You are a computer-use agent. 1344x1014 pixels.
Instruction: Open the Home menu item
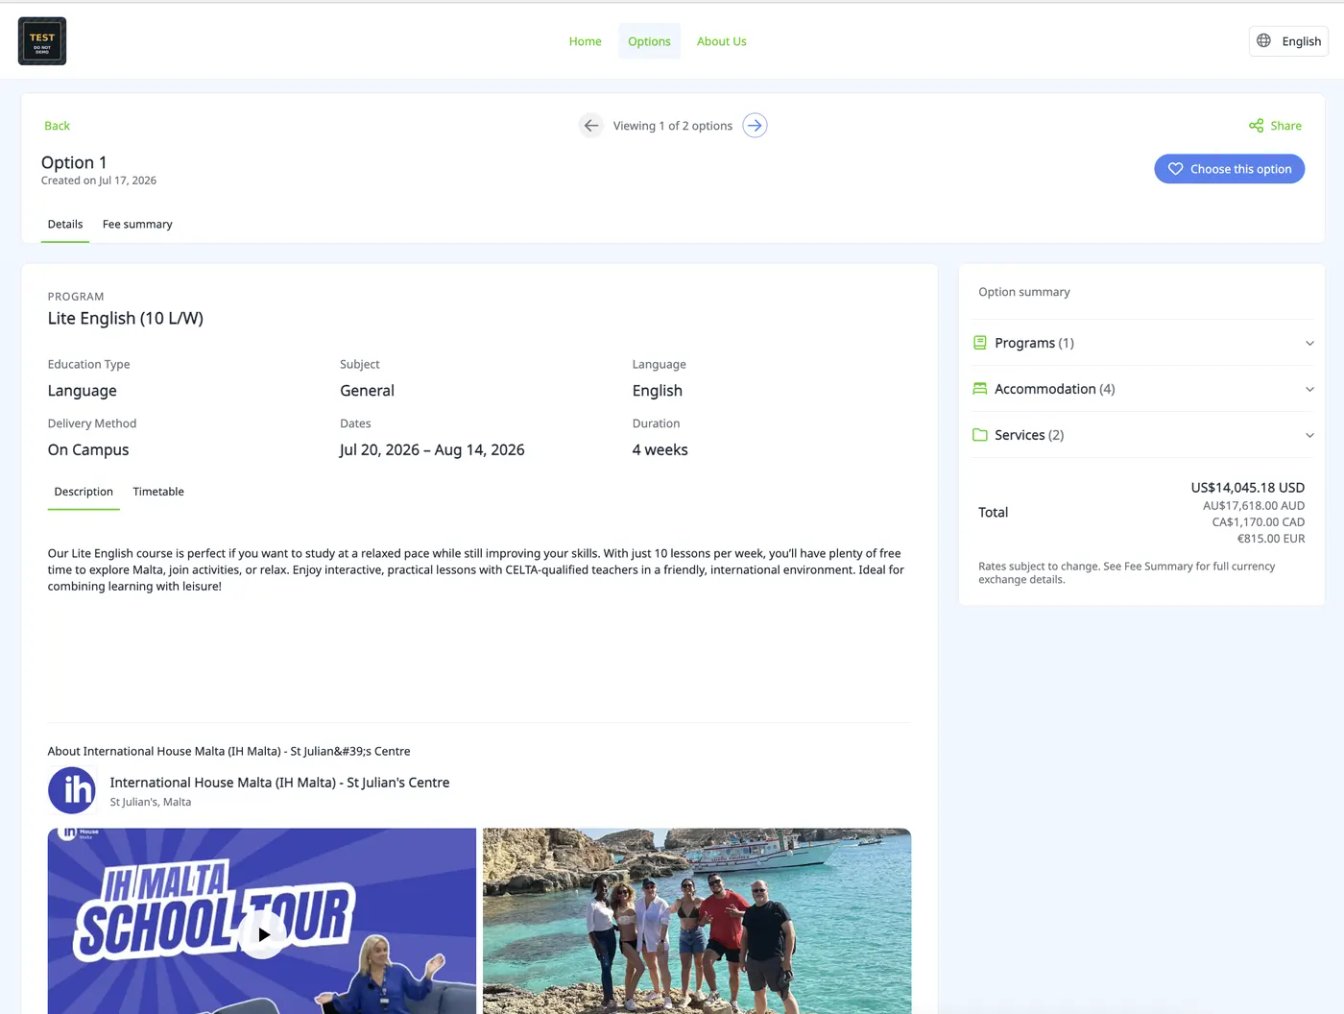(585, 41)
